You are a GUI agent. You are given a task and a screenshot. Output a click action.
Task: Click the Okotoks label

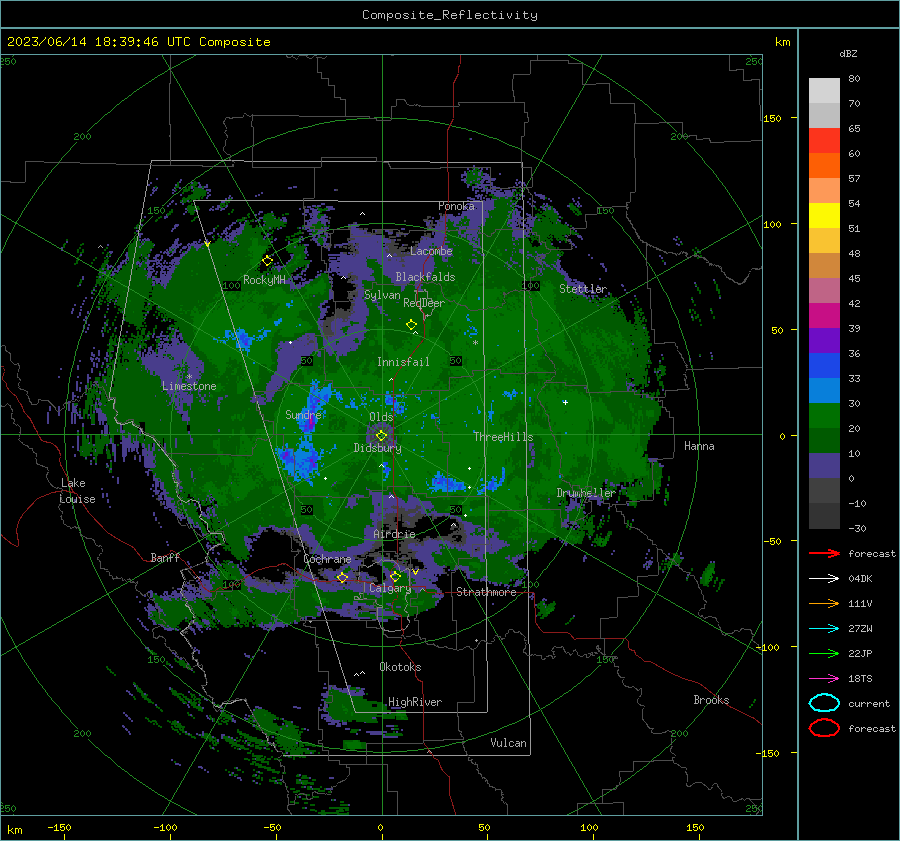(x=400, y=667)
